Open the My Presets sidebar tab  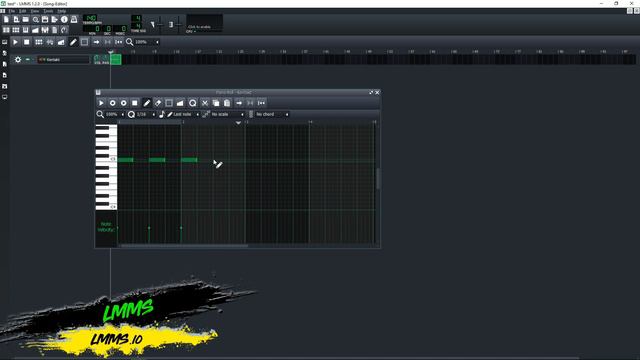pos(4,75)
